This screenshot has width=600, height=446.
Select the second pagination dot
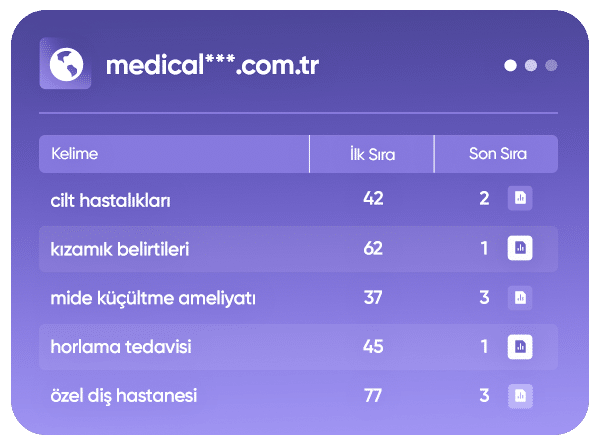(531, 66)
